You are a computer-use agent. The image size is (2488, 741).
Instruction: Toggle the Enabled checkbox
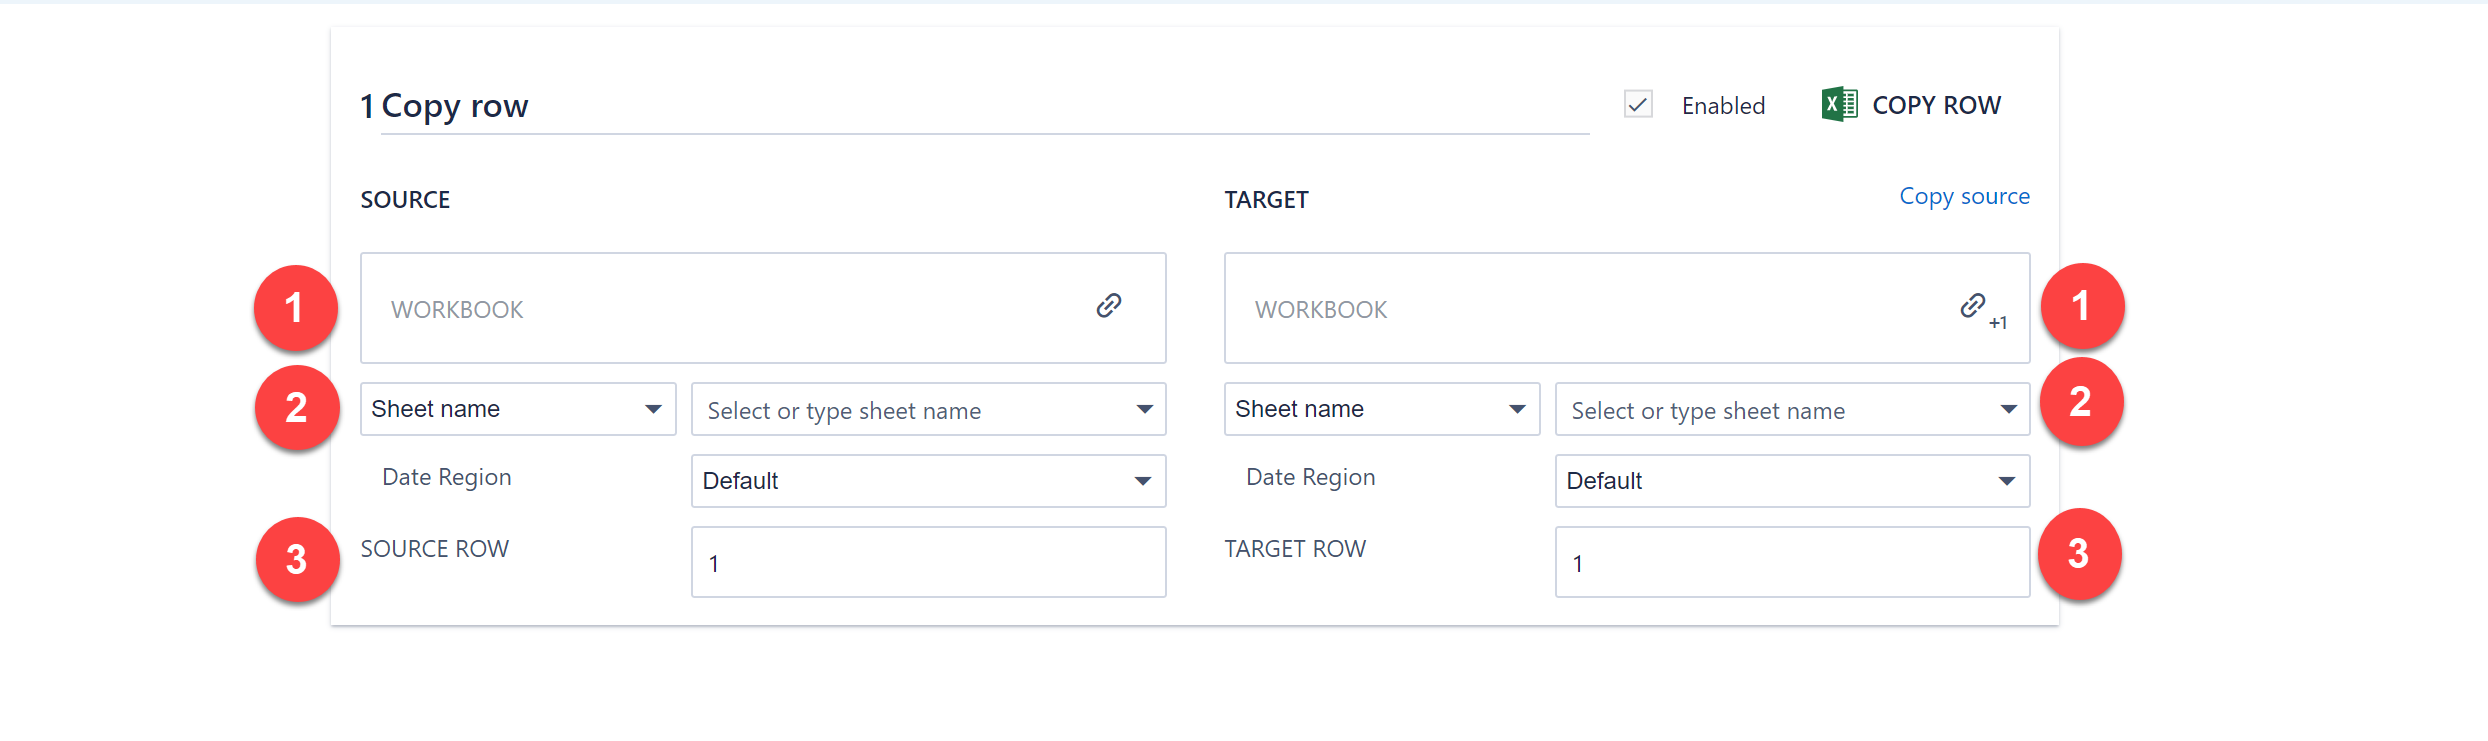coord(1638,104)
